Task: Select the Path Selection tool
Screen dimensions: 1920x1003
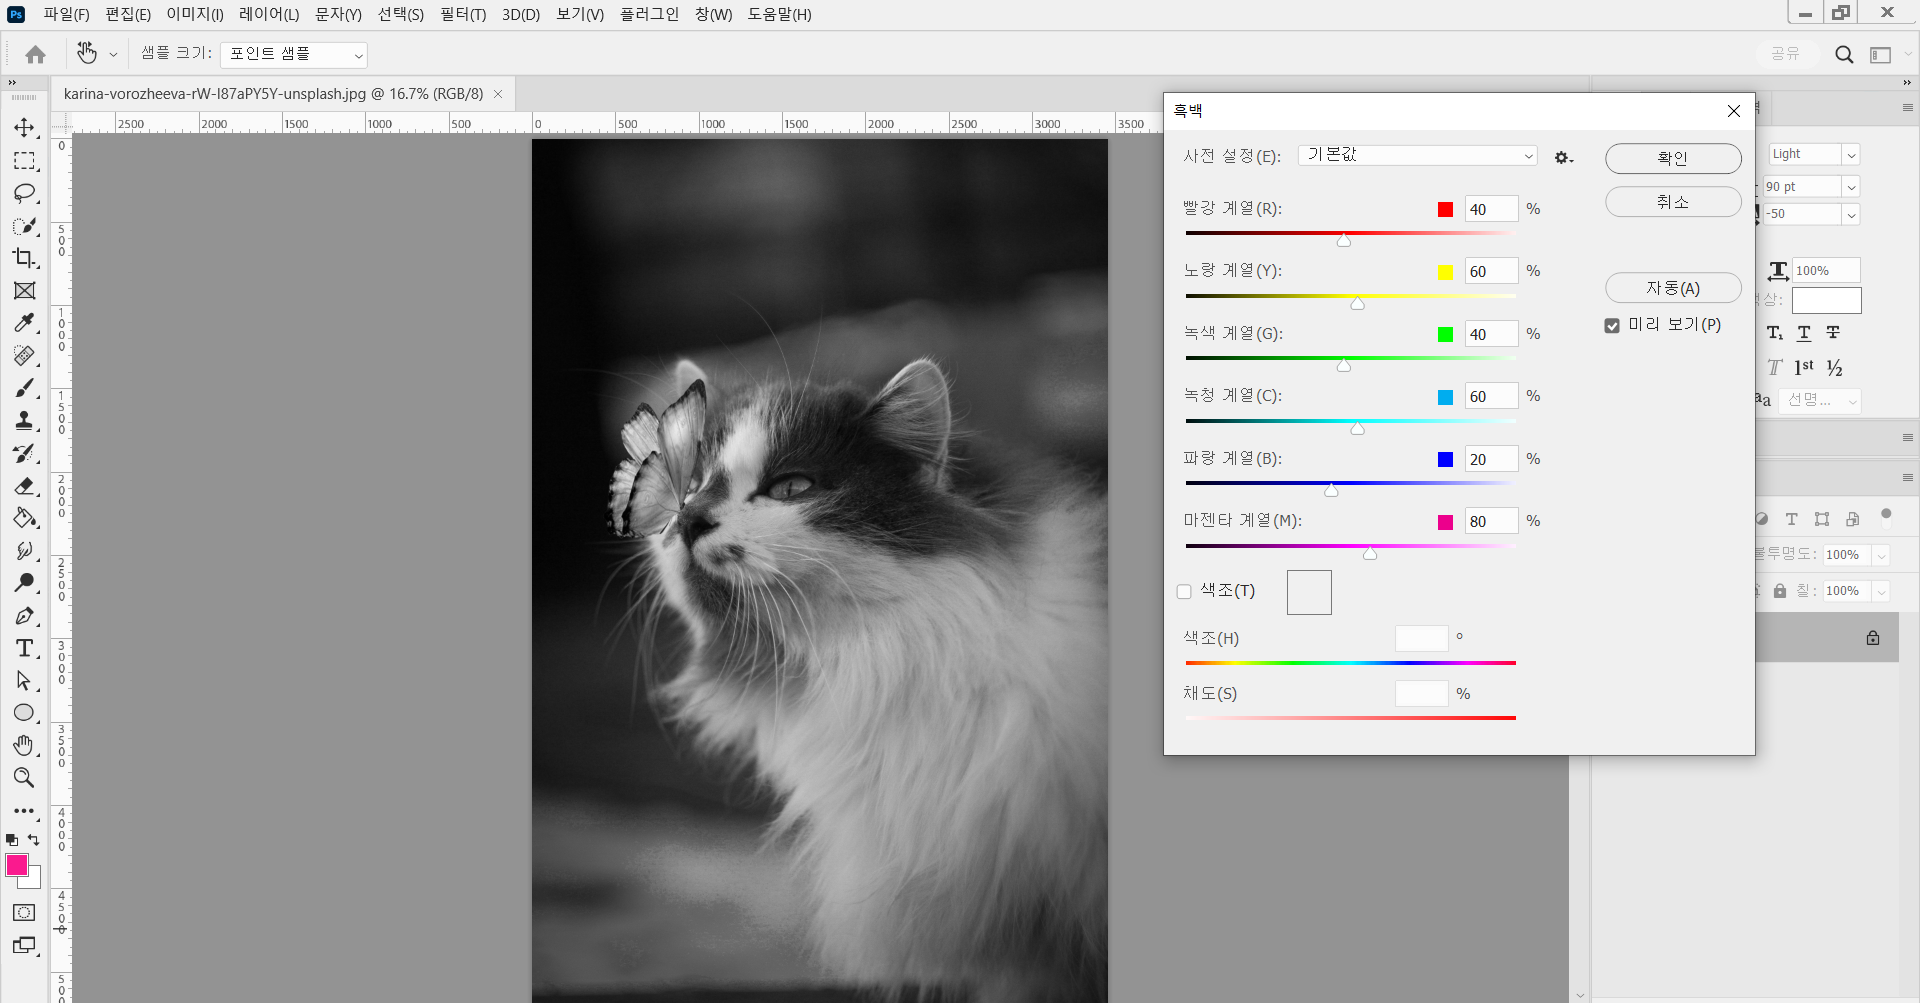Action: click(x=24, y=681)
